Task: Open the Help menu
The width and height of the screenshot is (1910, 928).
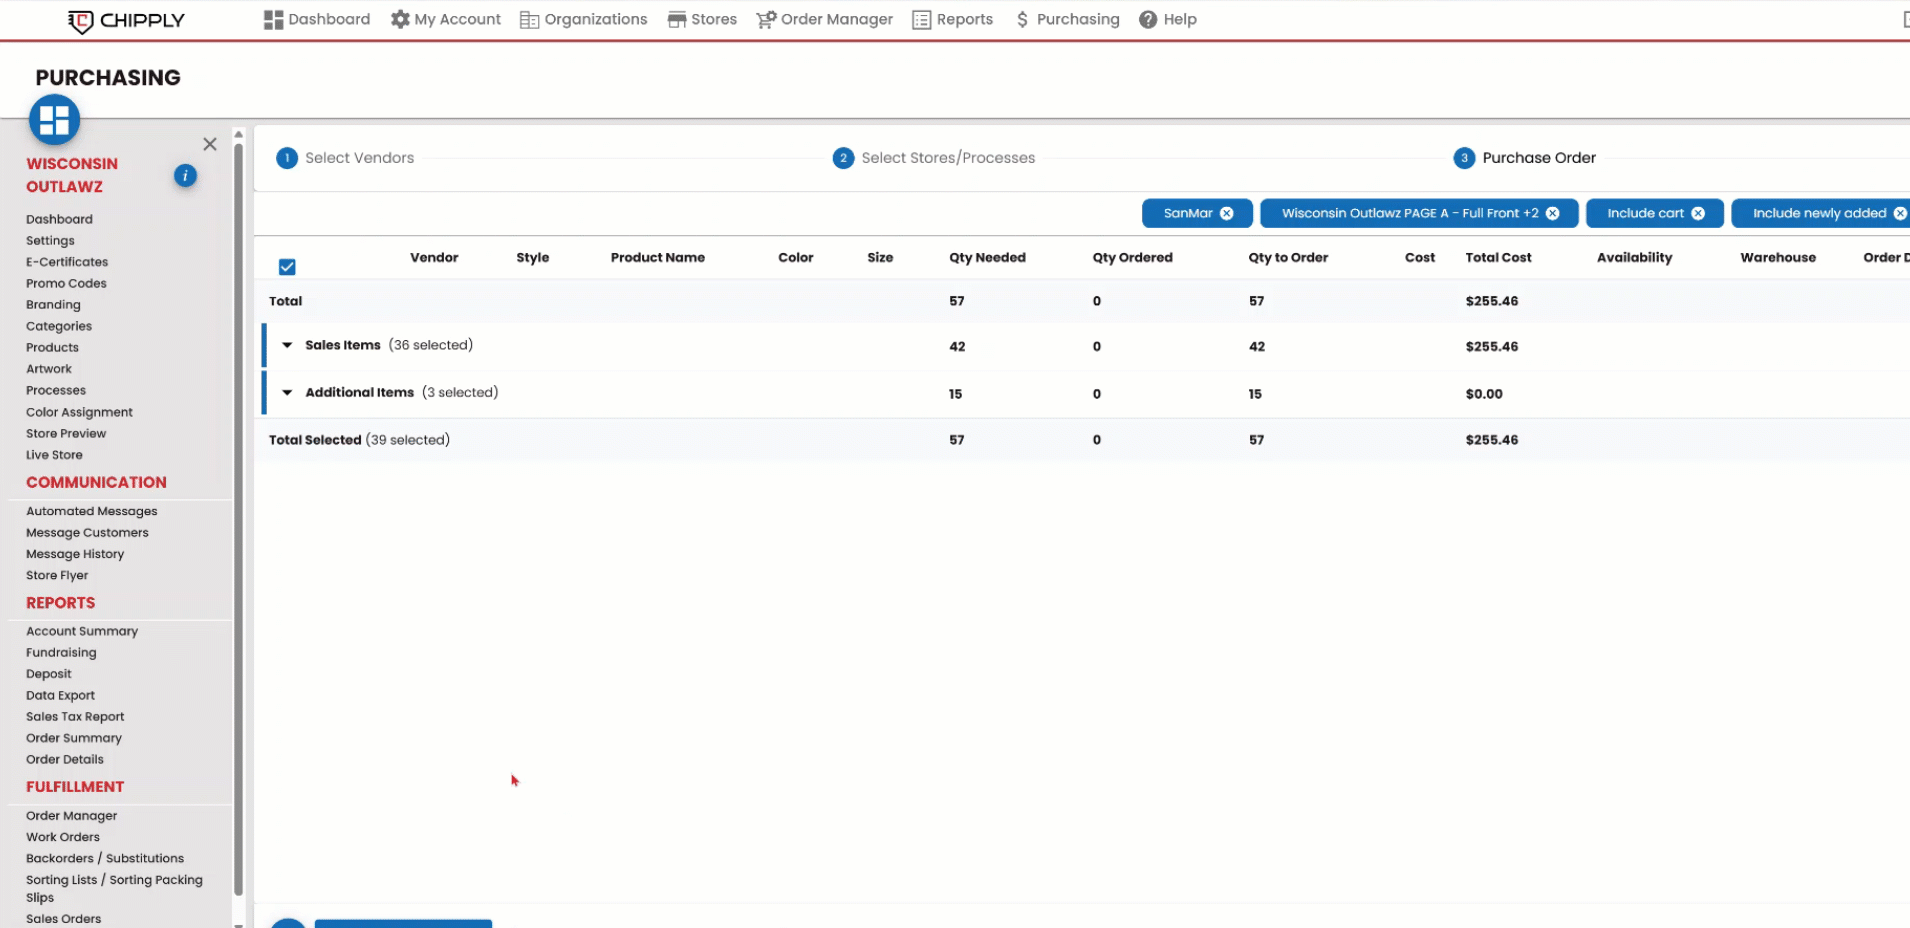Action: (1168, 19)
